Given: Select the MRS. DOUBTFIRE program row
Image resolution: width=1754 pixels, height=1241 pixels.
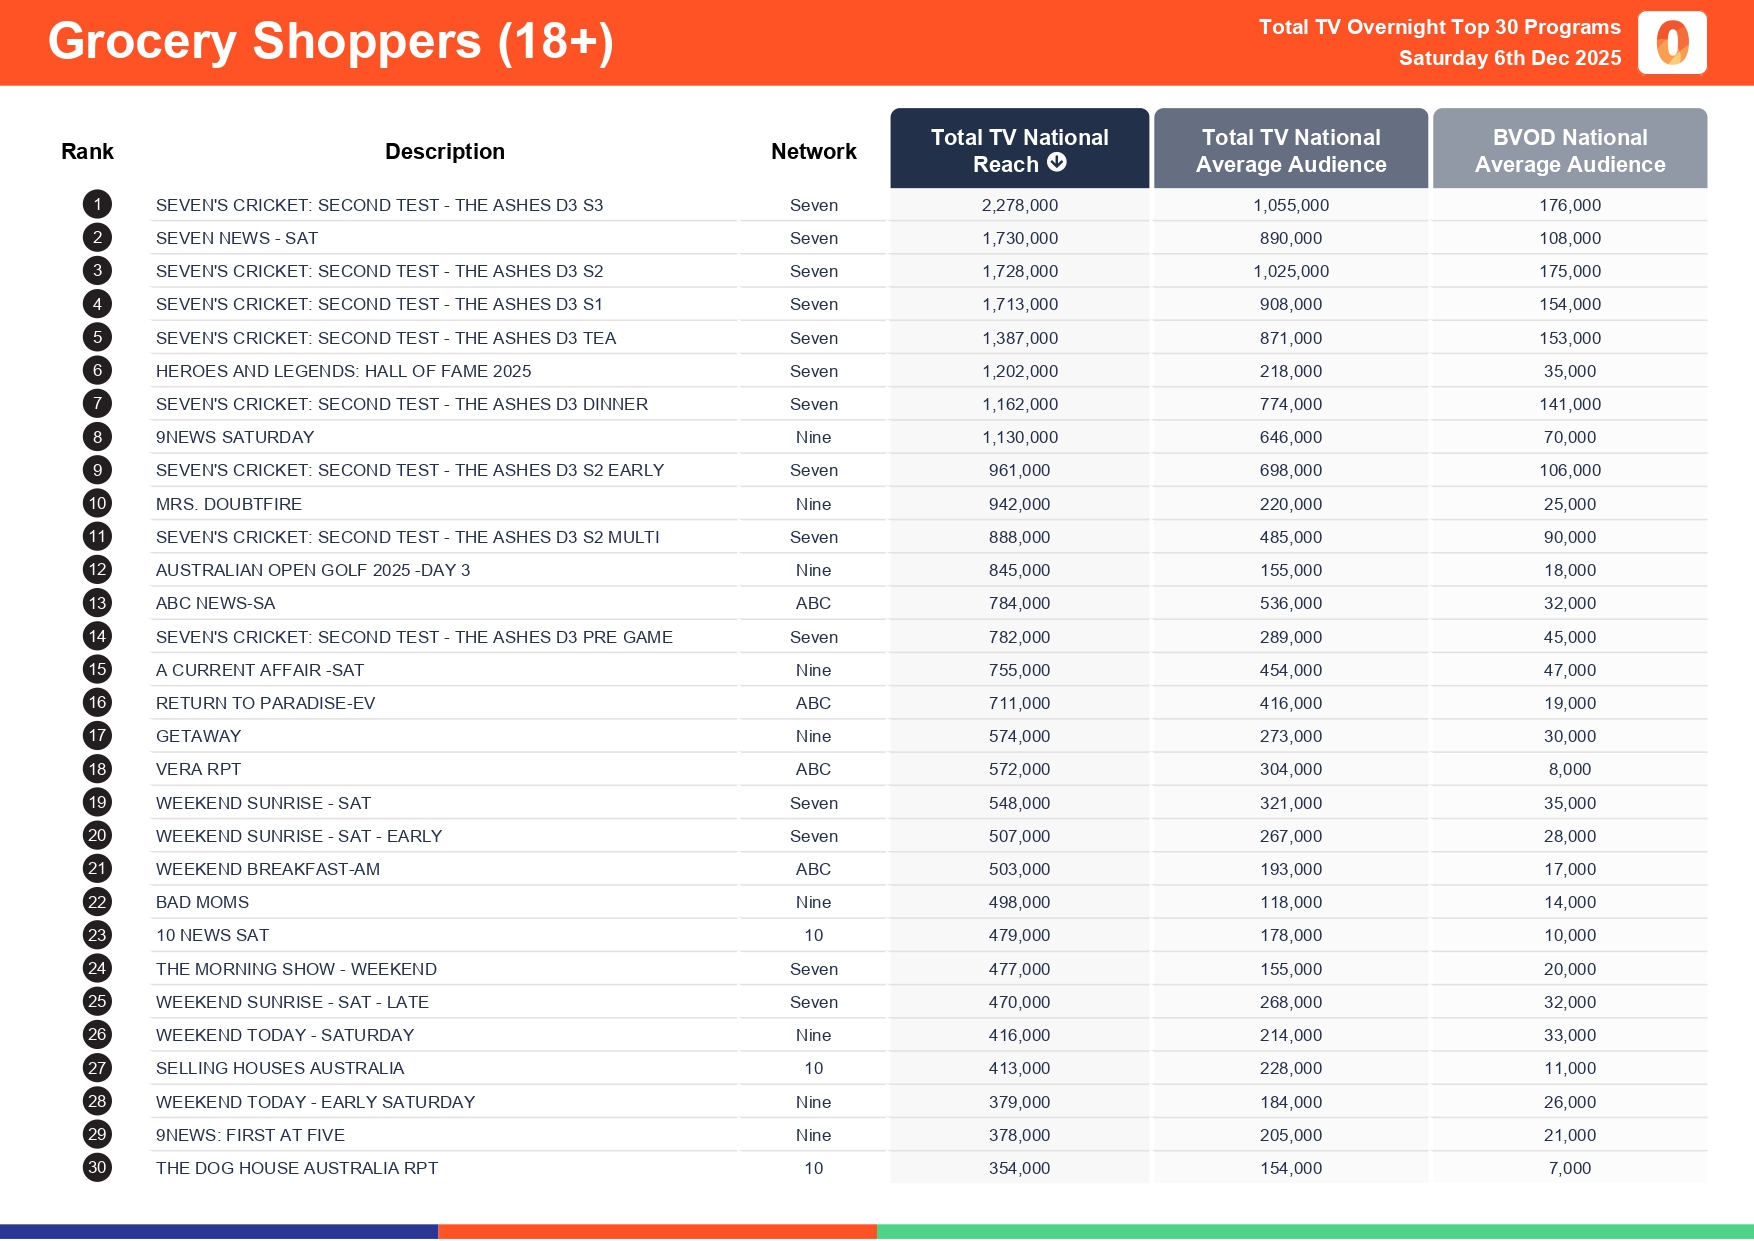Looking at the screenshot, I should [x=229, y=504].
